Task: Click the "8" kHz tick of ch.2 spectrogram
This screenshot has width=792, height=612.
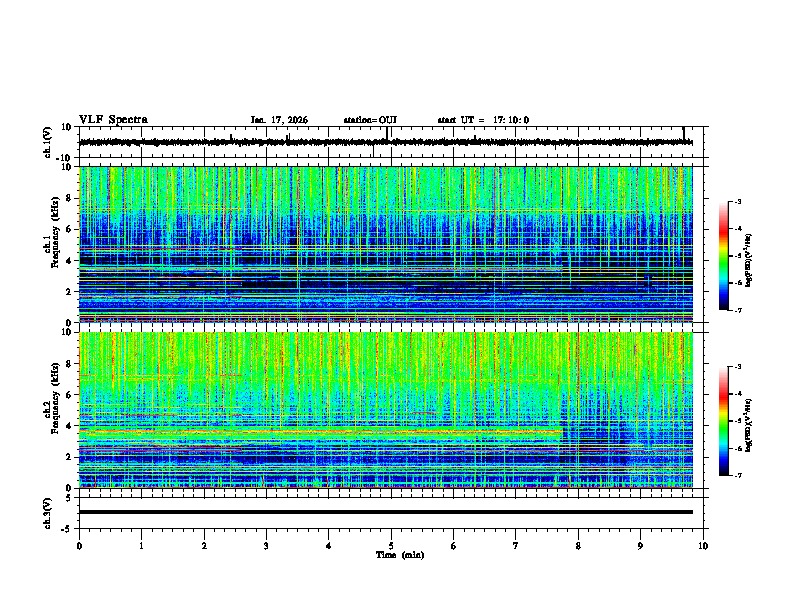Action: pos(70,364)
